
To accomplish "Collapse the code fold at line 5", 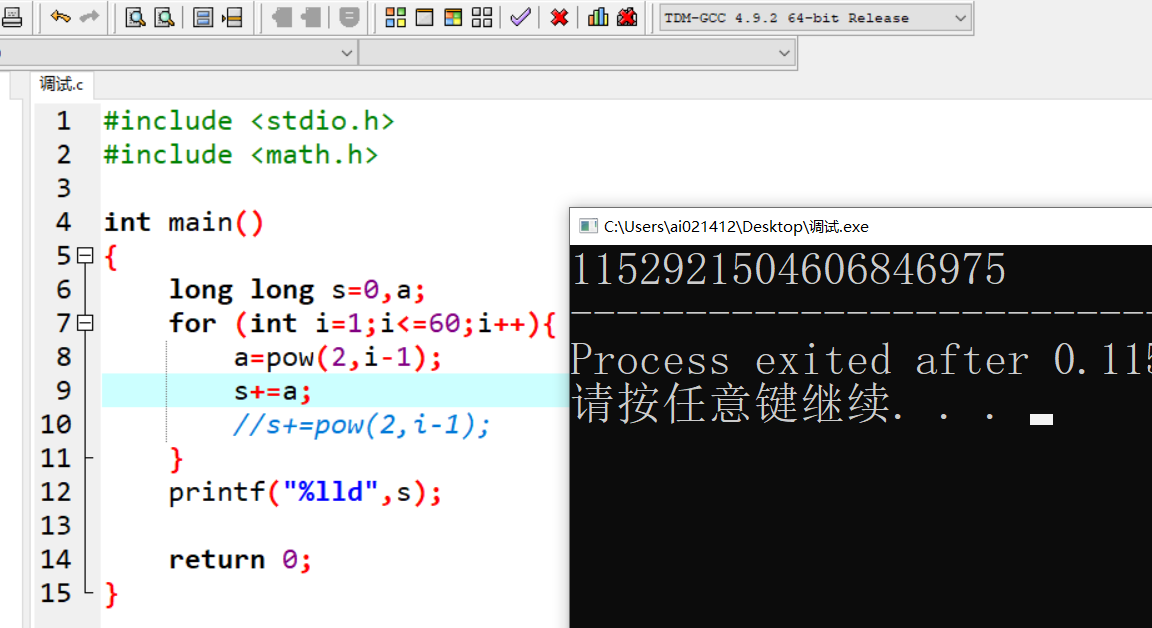I will [x=85, y=256].
